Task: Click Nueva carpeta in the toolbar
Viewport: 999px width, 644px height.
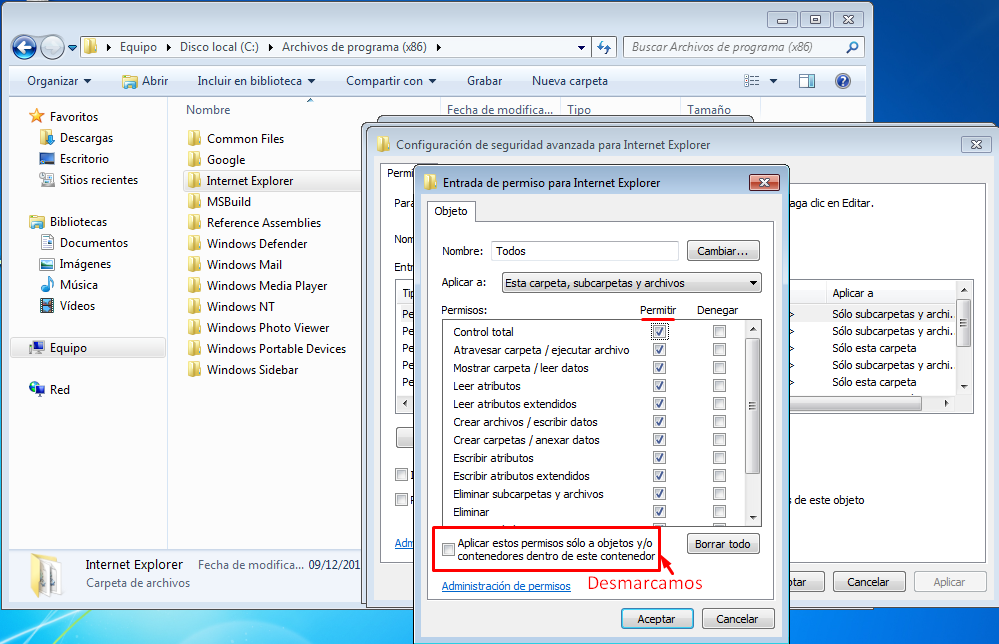Action: click(x=570, y=81)
